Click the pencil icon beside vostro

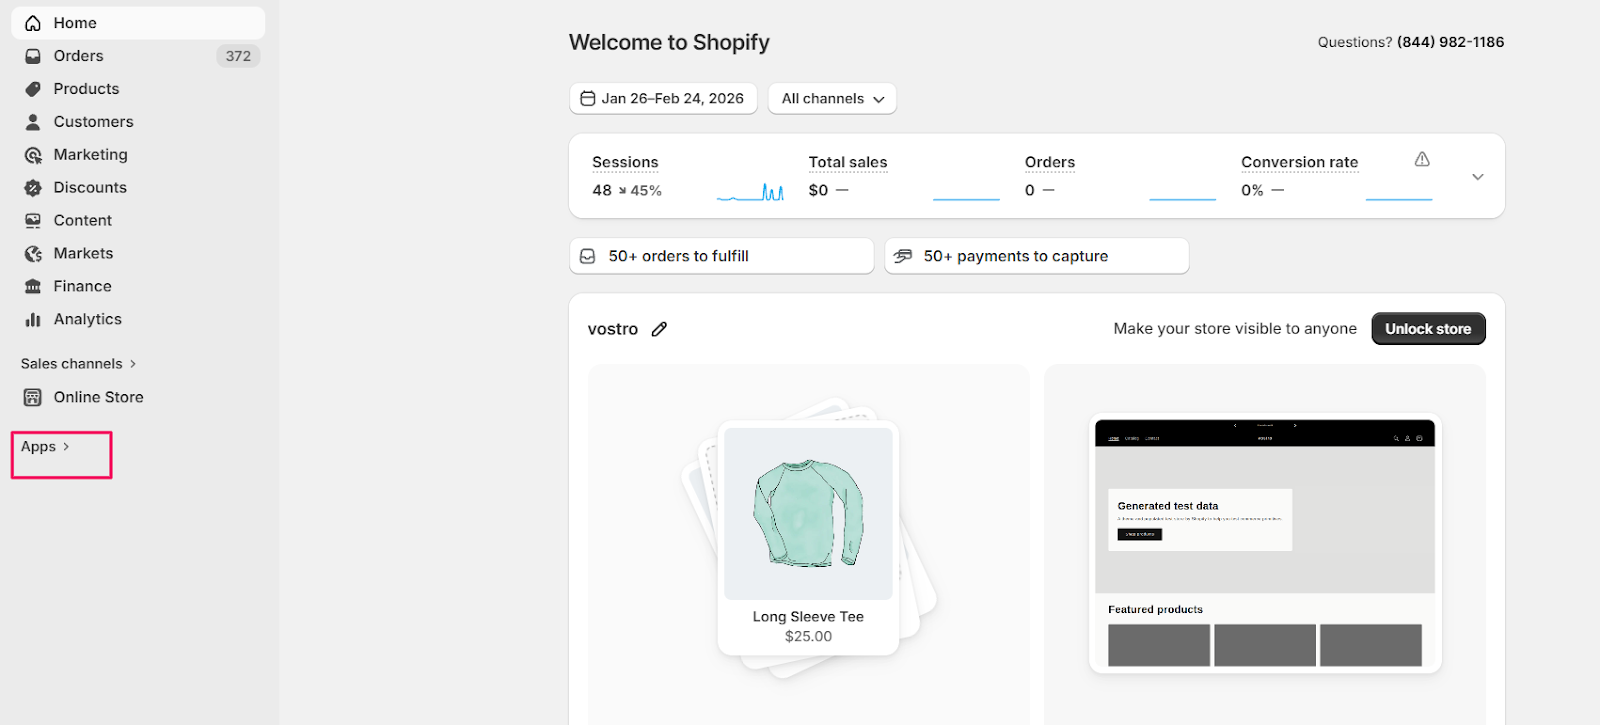659,329
